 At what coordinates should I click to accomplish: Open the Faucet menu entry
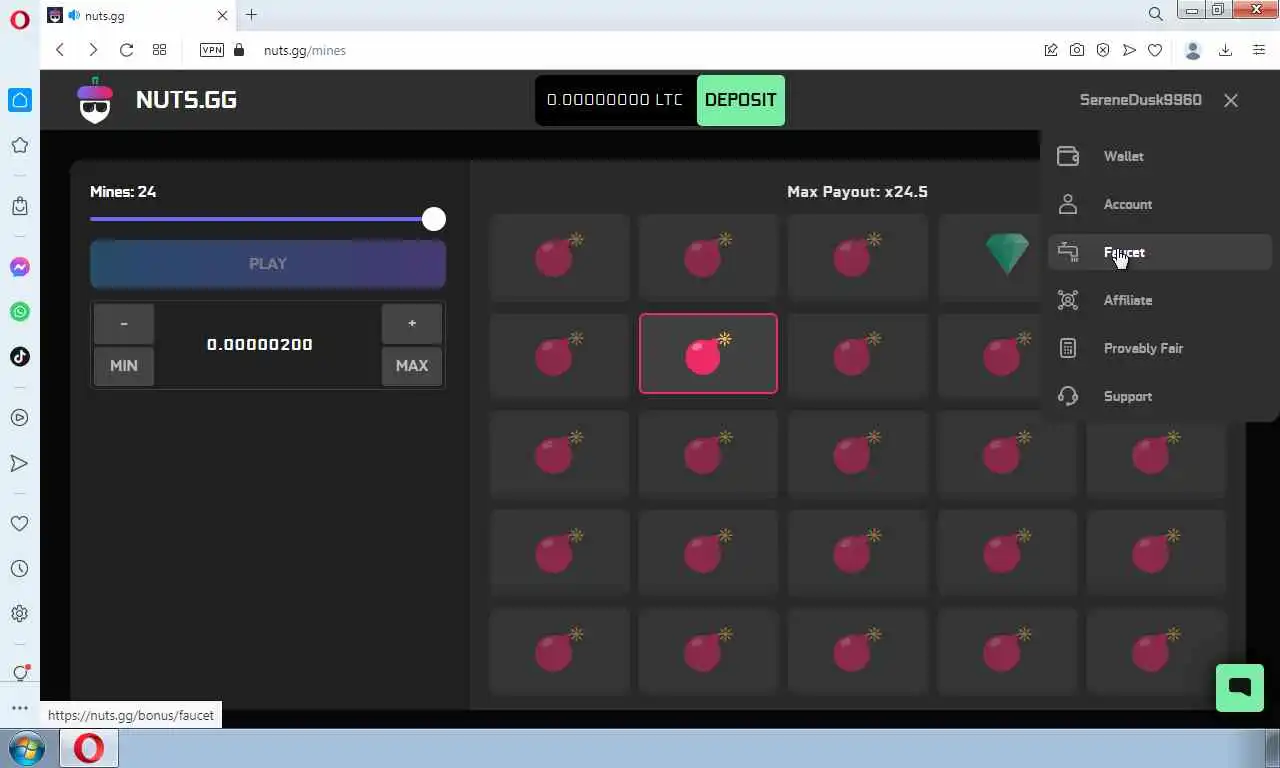[1160, 252]
